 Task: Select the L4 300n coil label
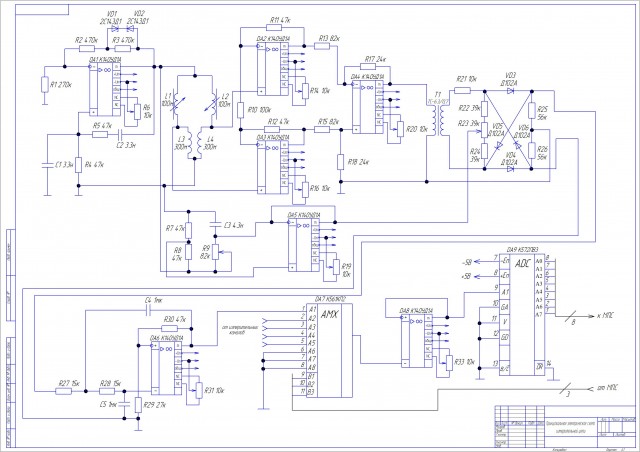pos(210,143)
